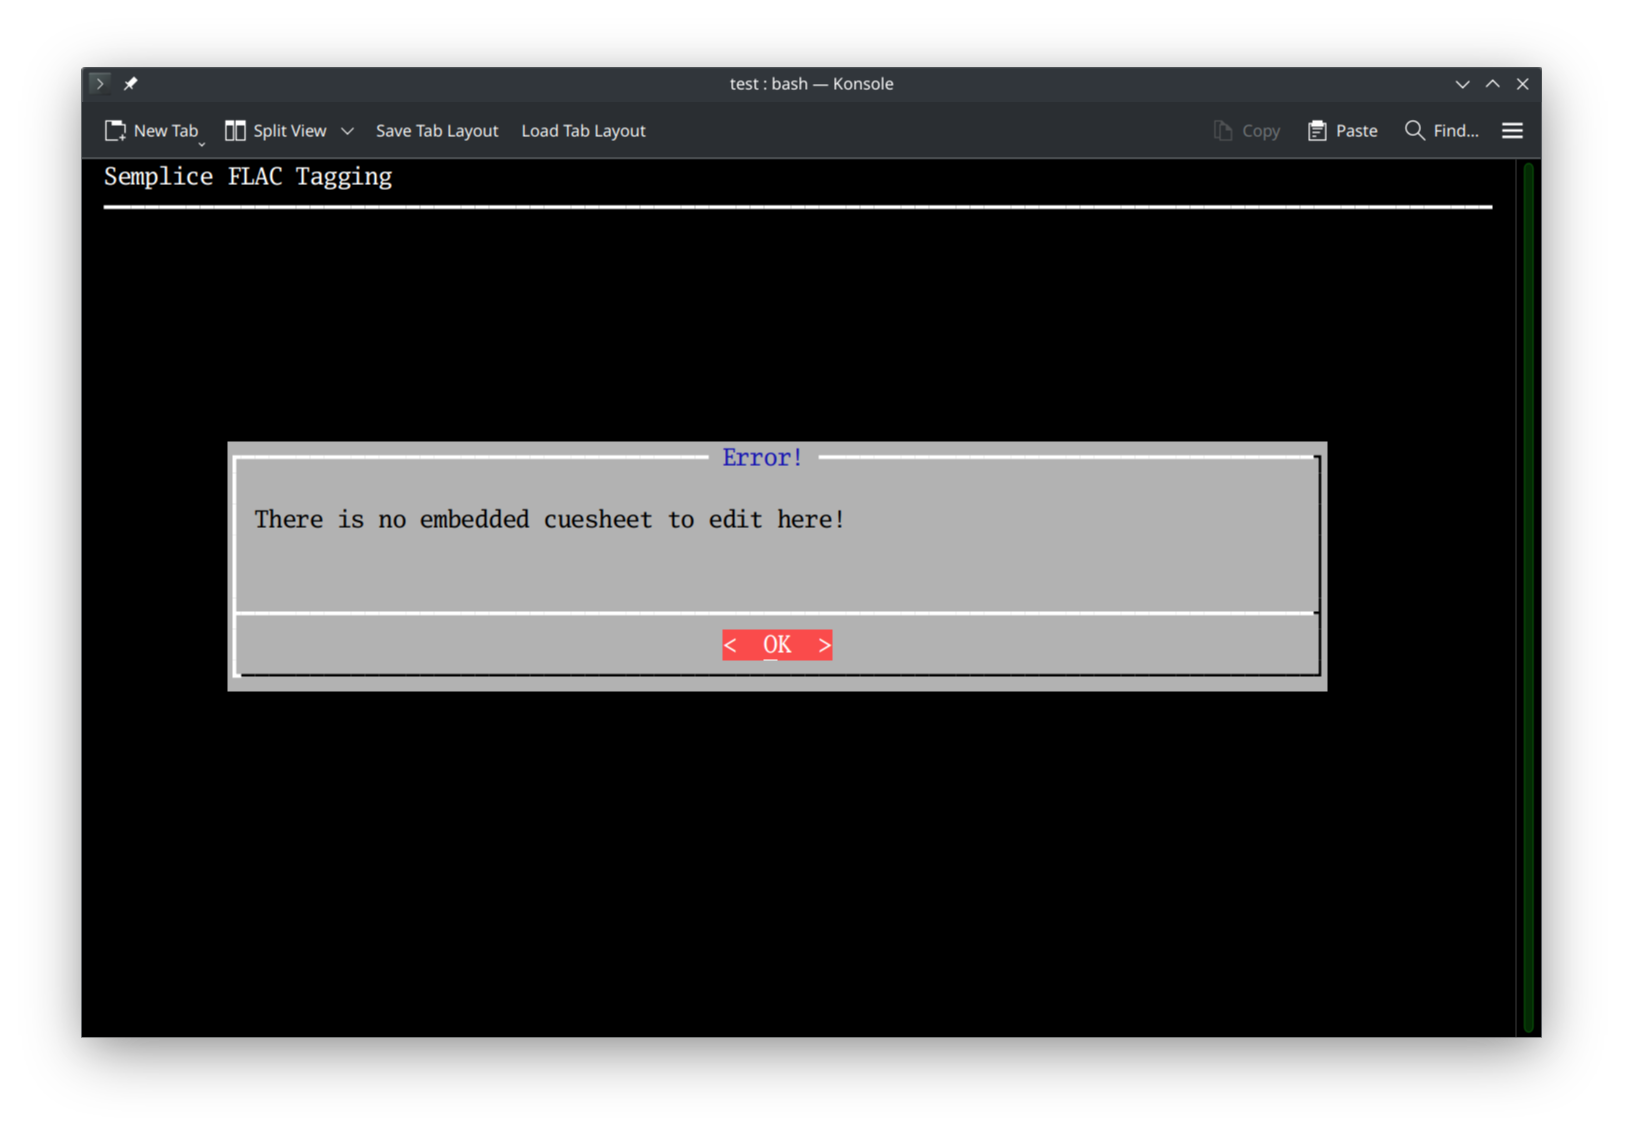Activate Split View using its icon
Image resolution: width=1625 pixels, height=1135 pixels.
coord(236,130)
